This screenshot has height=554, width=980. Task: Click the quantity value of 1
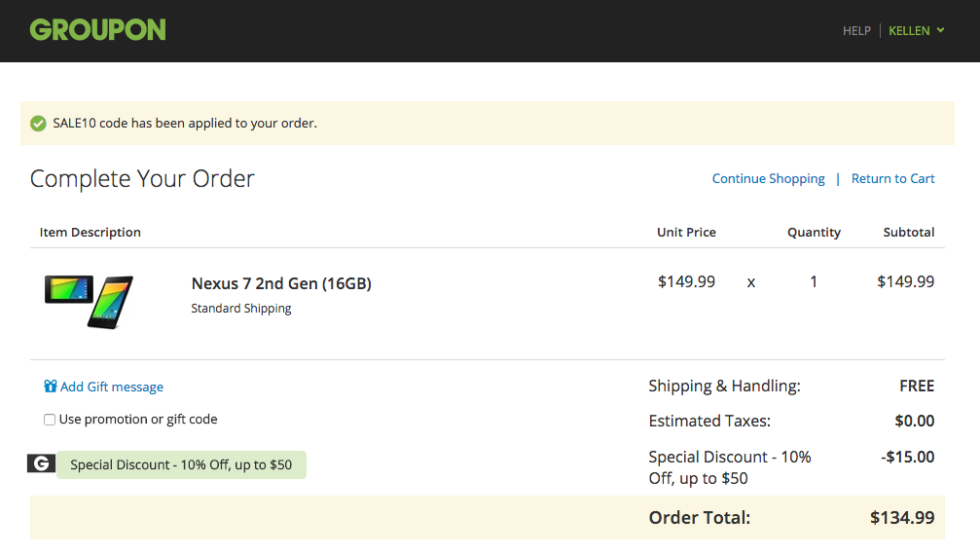[813, 282]
